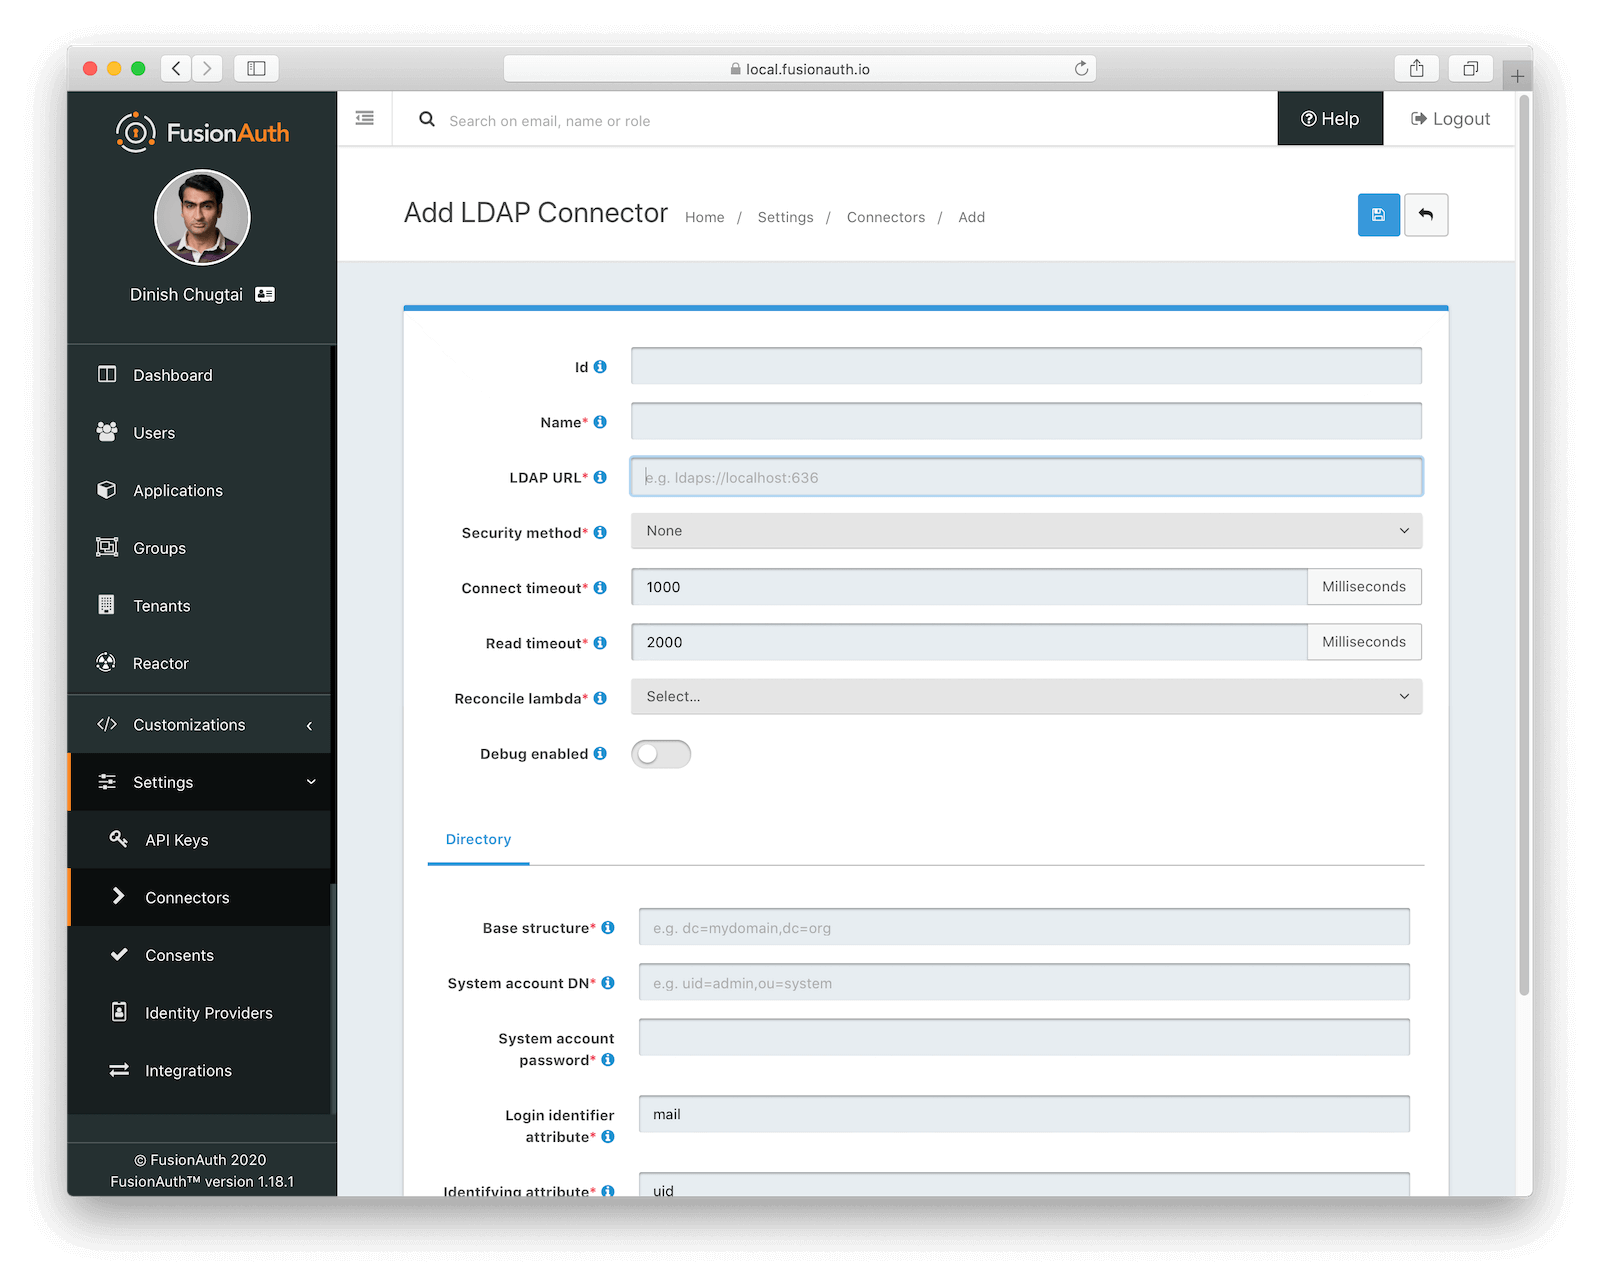Screen dimensions: 1600x1285
Task: Click the info icon next to Connect timeout
Action: click(x=600, y=588)
